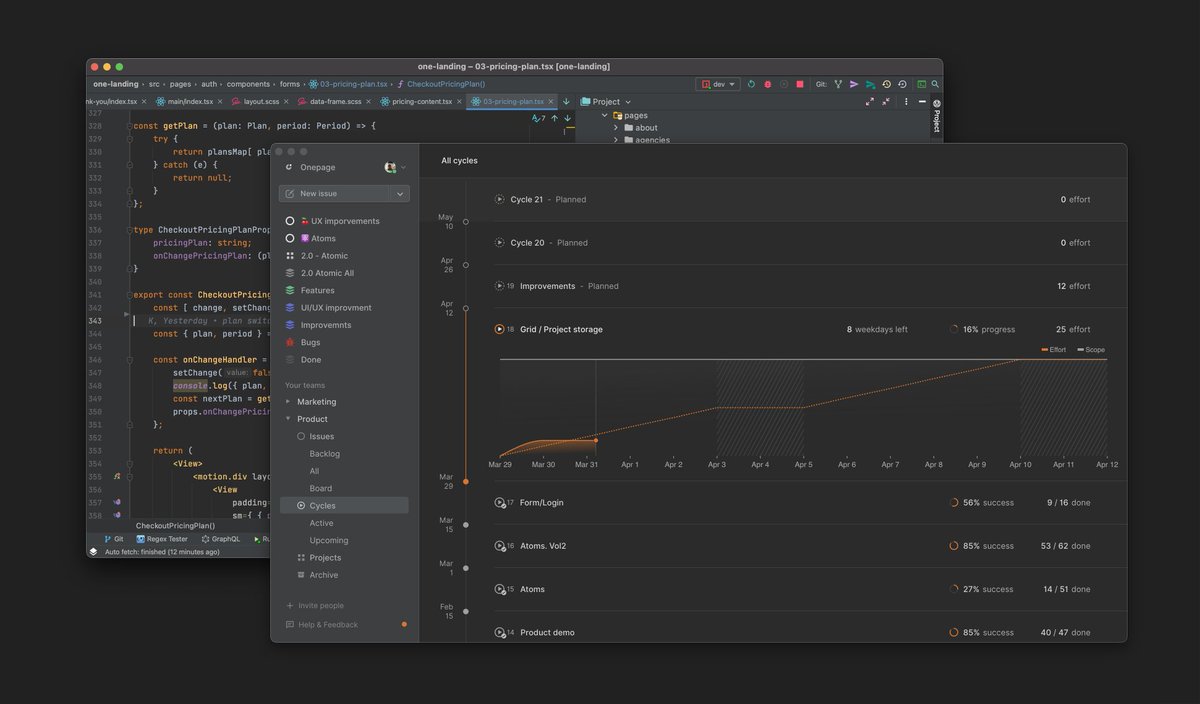Click the user avatar in Onepage sidebar

tap(390, 168)
